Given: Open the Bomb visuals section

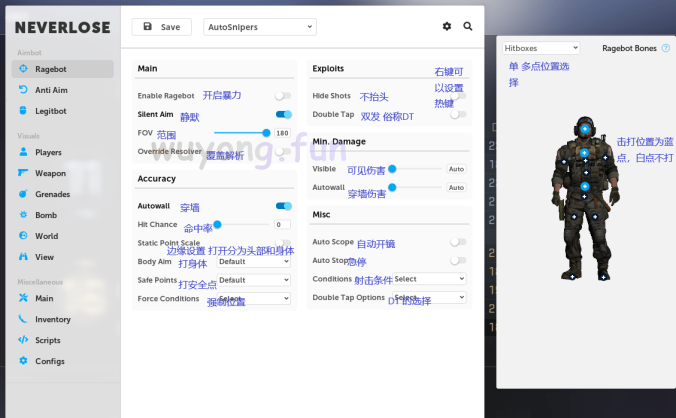Looking at the screenshot, I should pos(46,215).
